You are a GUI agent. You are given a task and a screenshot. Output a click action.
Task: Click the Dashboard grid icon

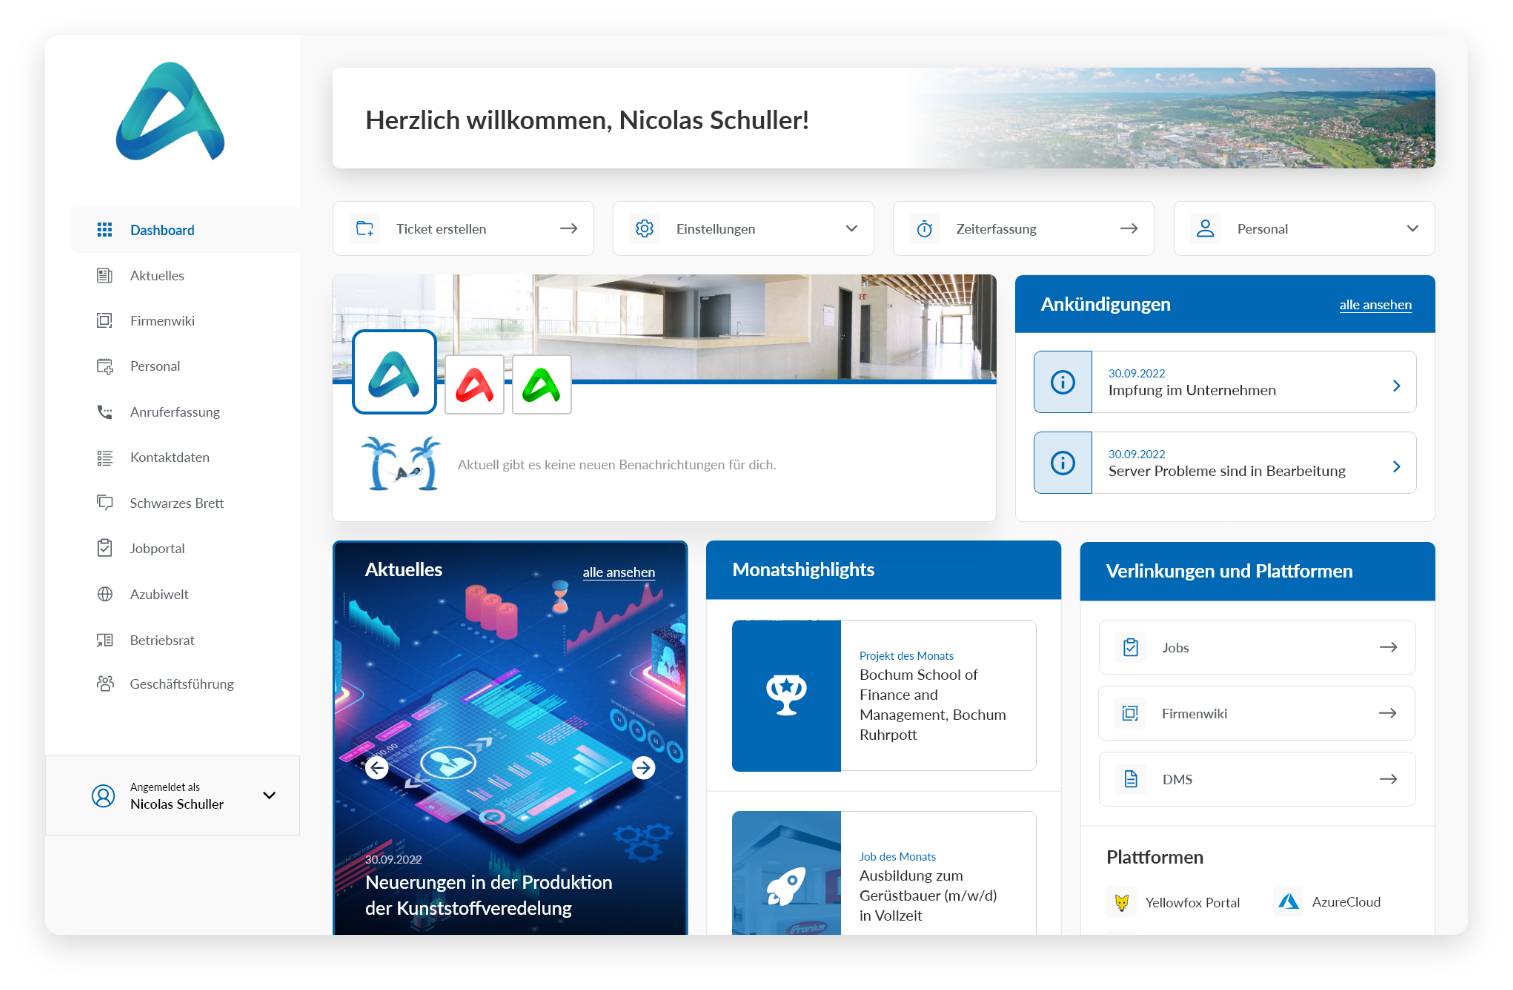104,230
